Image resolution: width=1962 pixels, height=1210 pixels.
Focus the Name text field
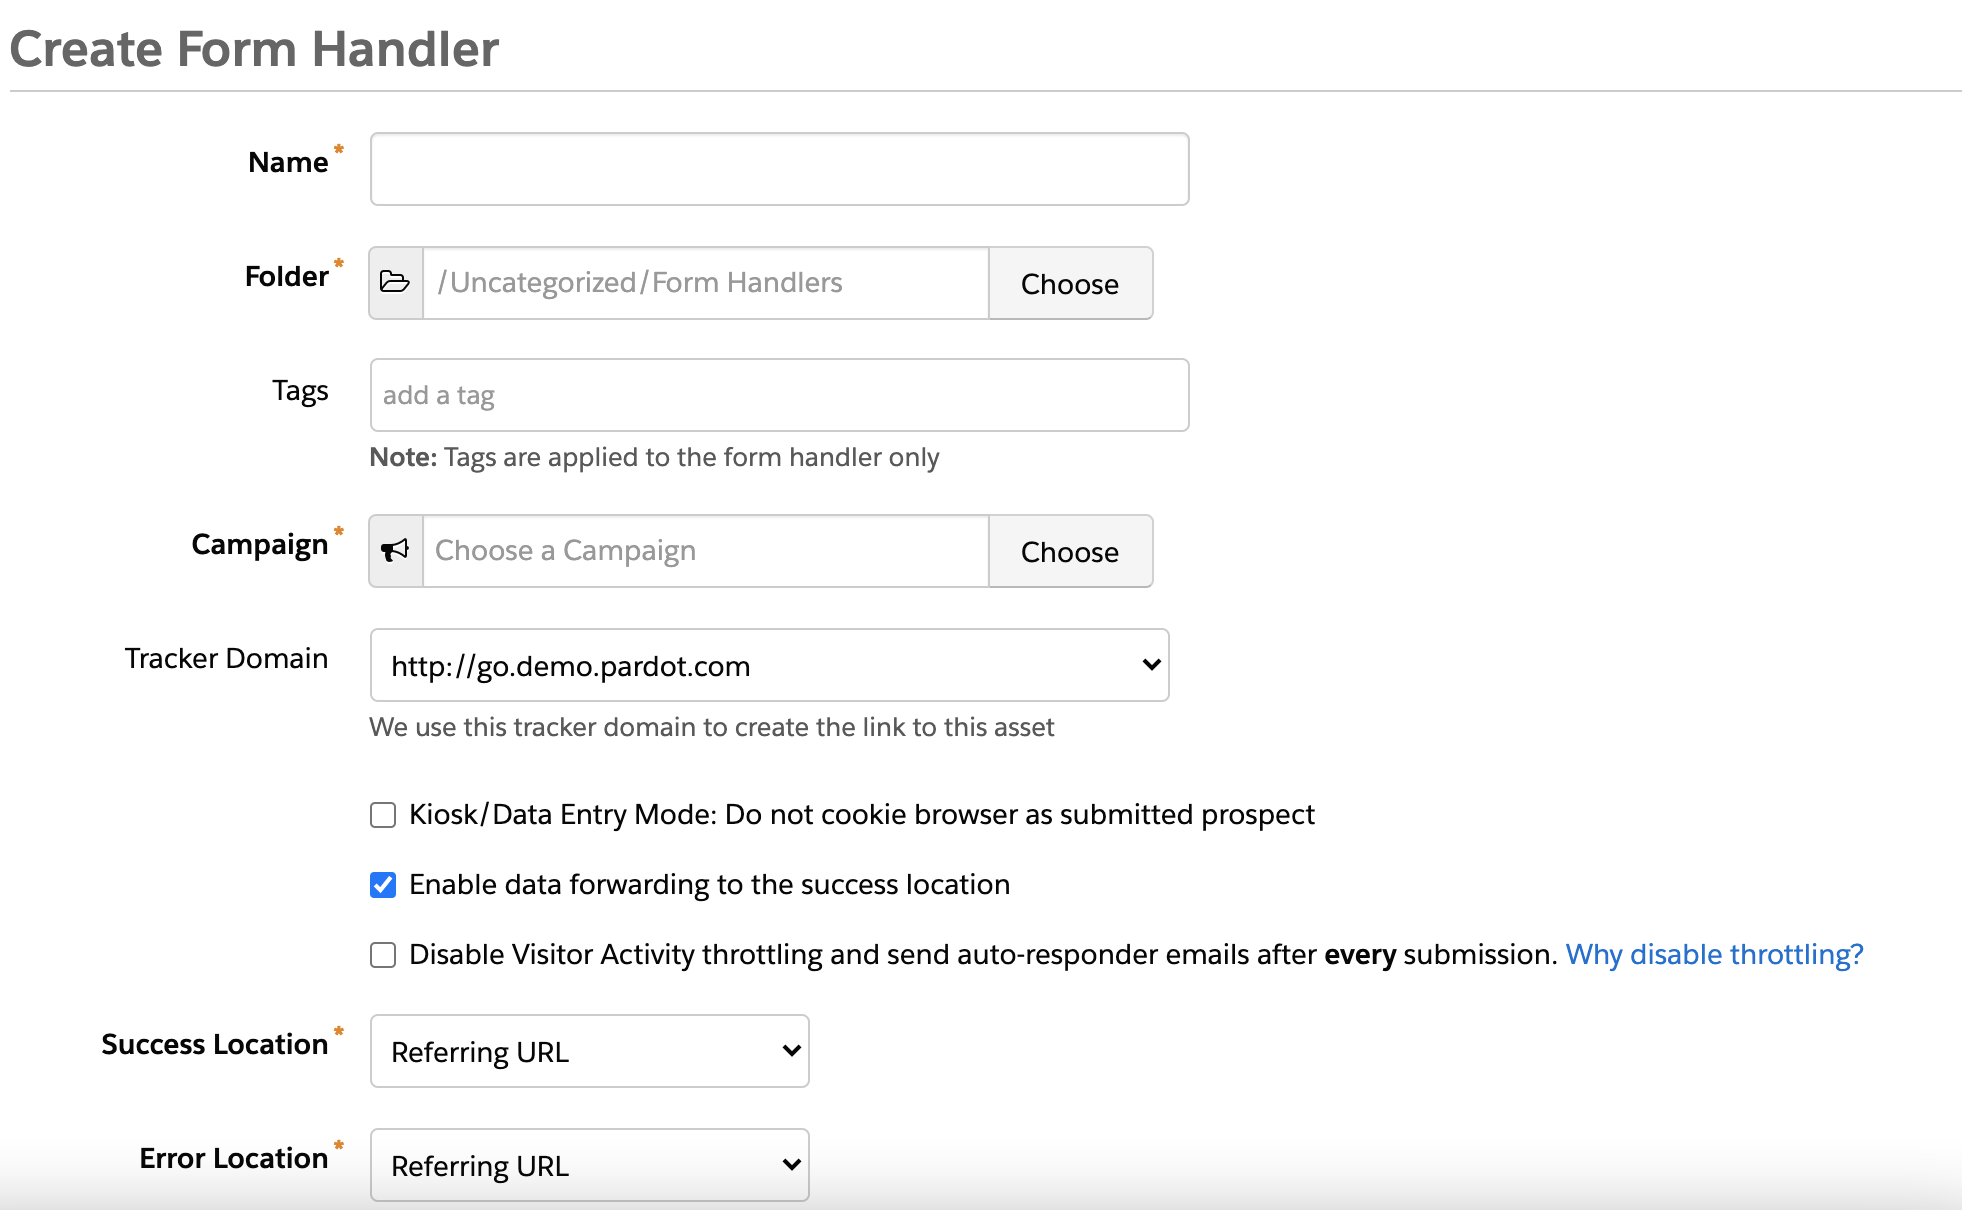(x=779, y=169)
